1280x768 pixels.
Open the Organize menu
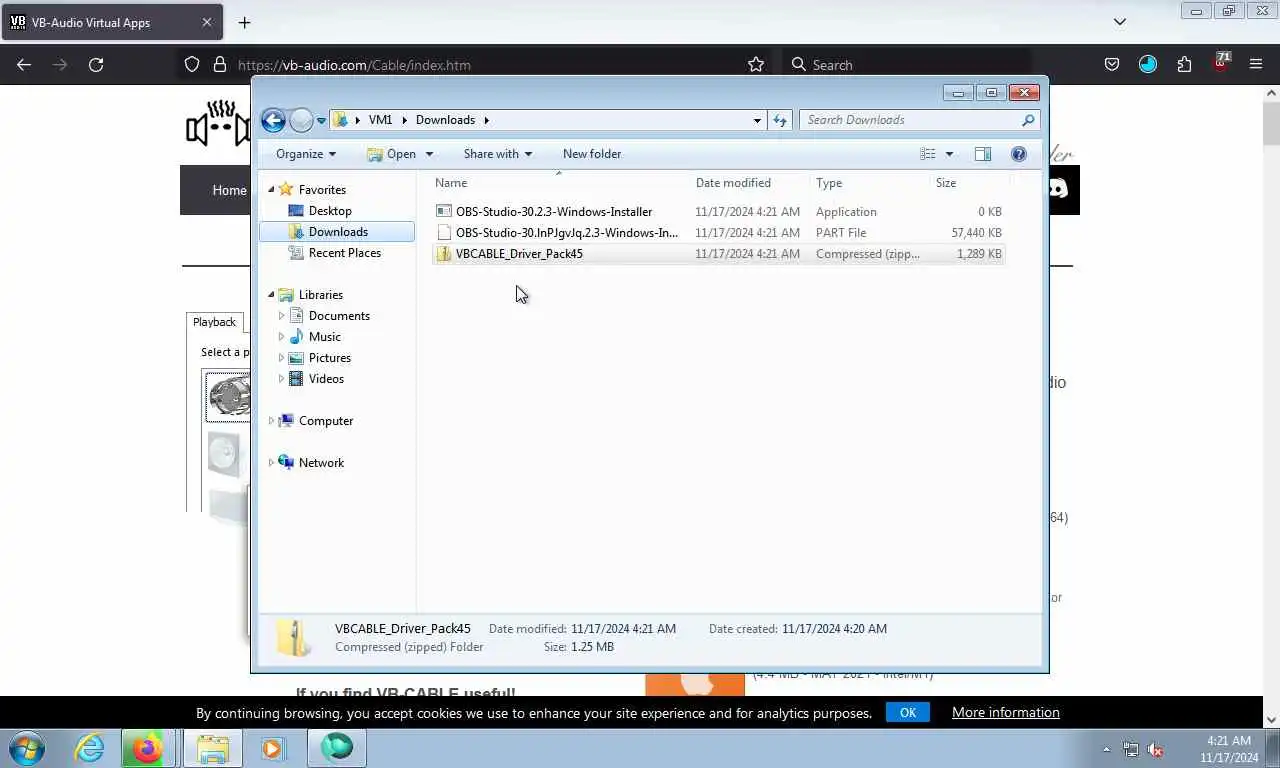coord(306,154)
